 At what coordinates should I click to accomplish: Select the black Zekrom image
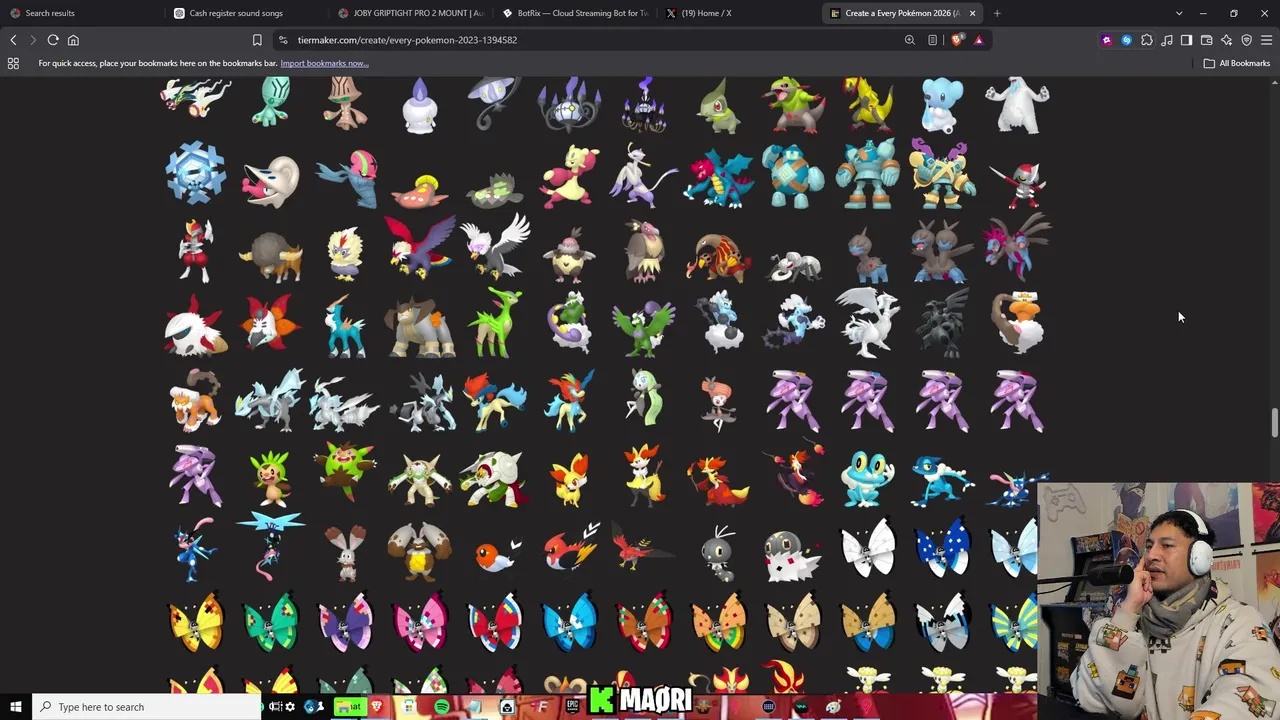[x=942, y=322]
